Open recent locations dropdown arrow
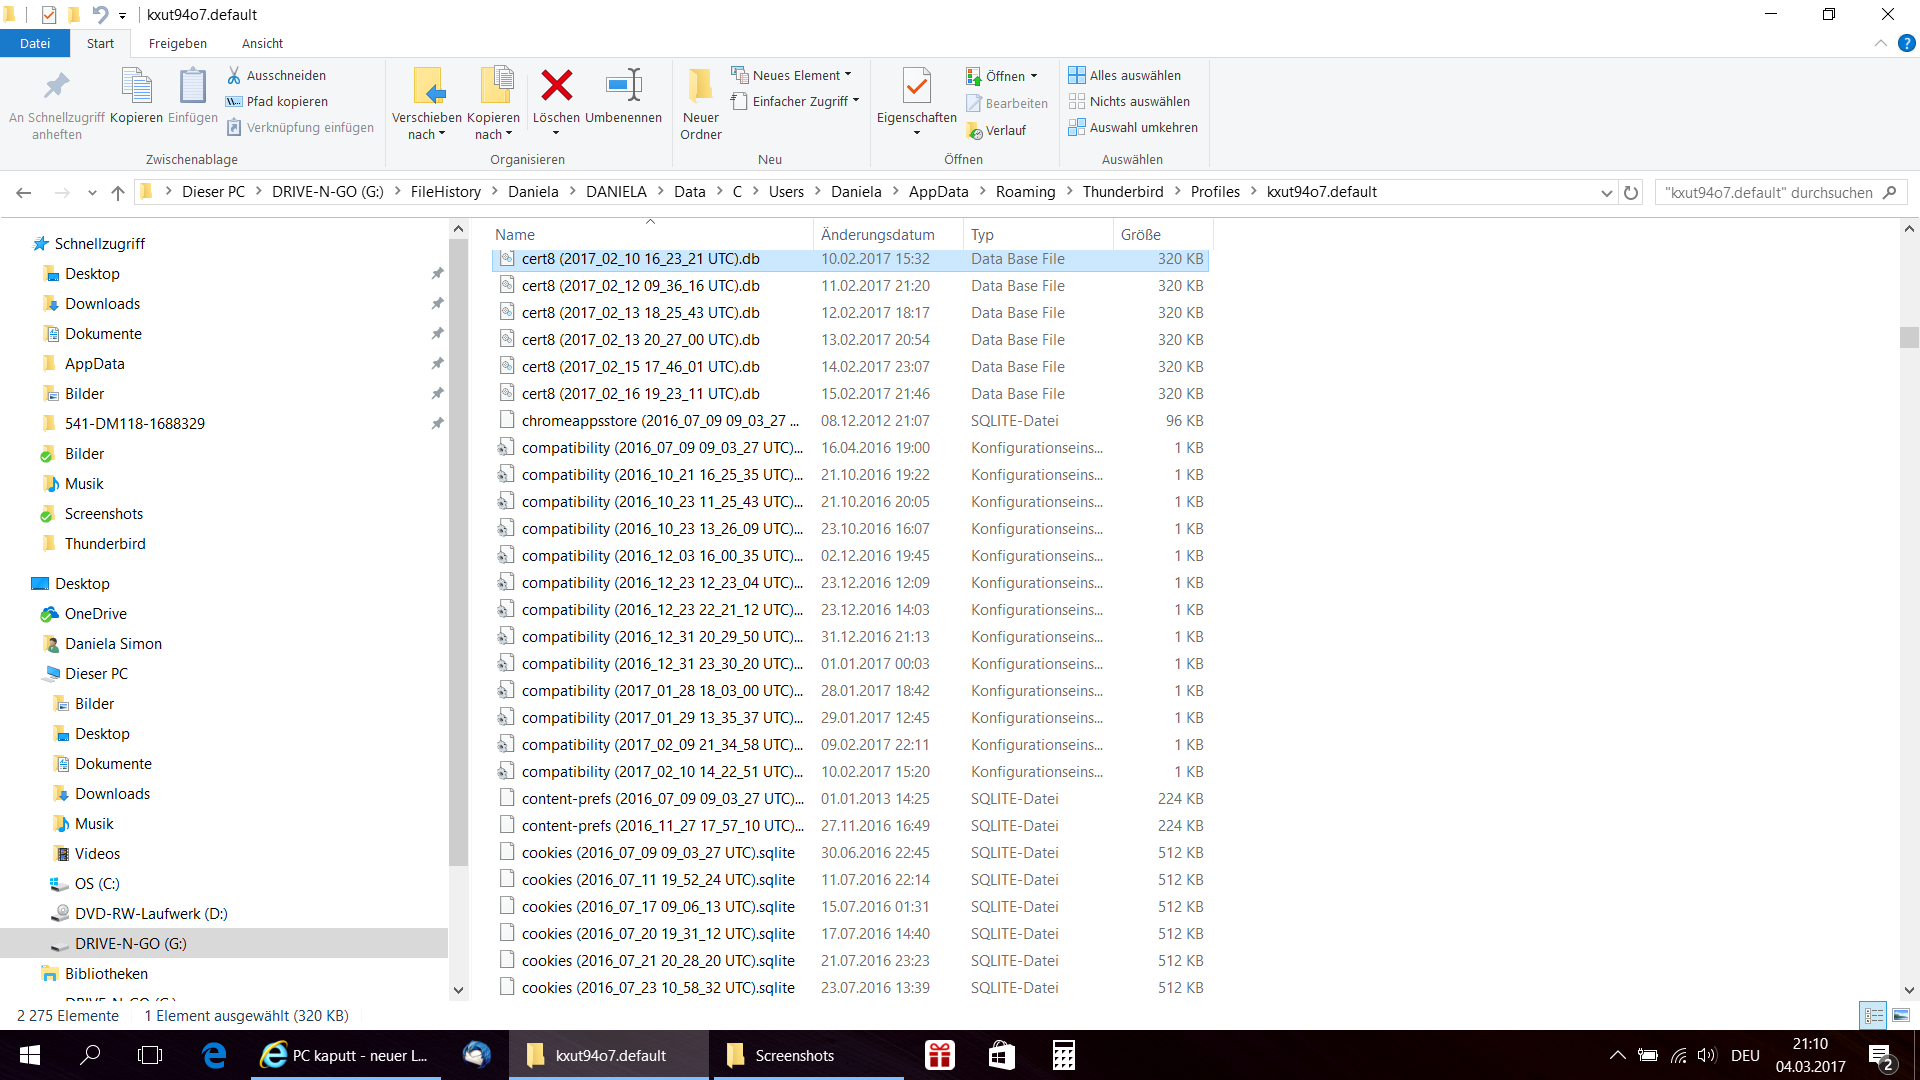The image size is (1920, 1080). (92, 192)
